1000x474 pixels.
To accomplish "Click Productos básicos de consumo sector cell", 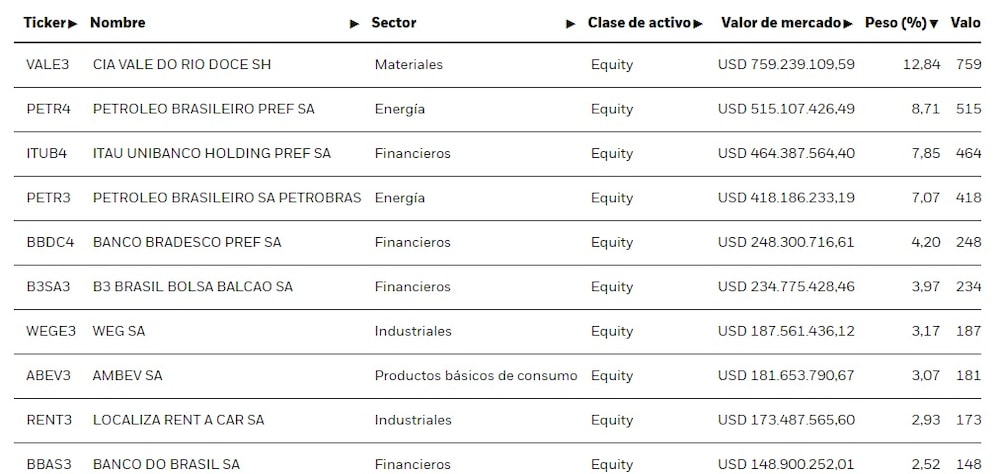I will coord(476,376).
